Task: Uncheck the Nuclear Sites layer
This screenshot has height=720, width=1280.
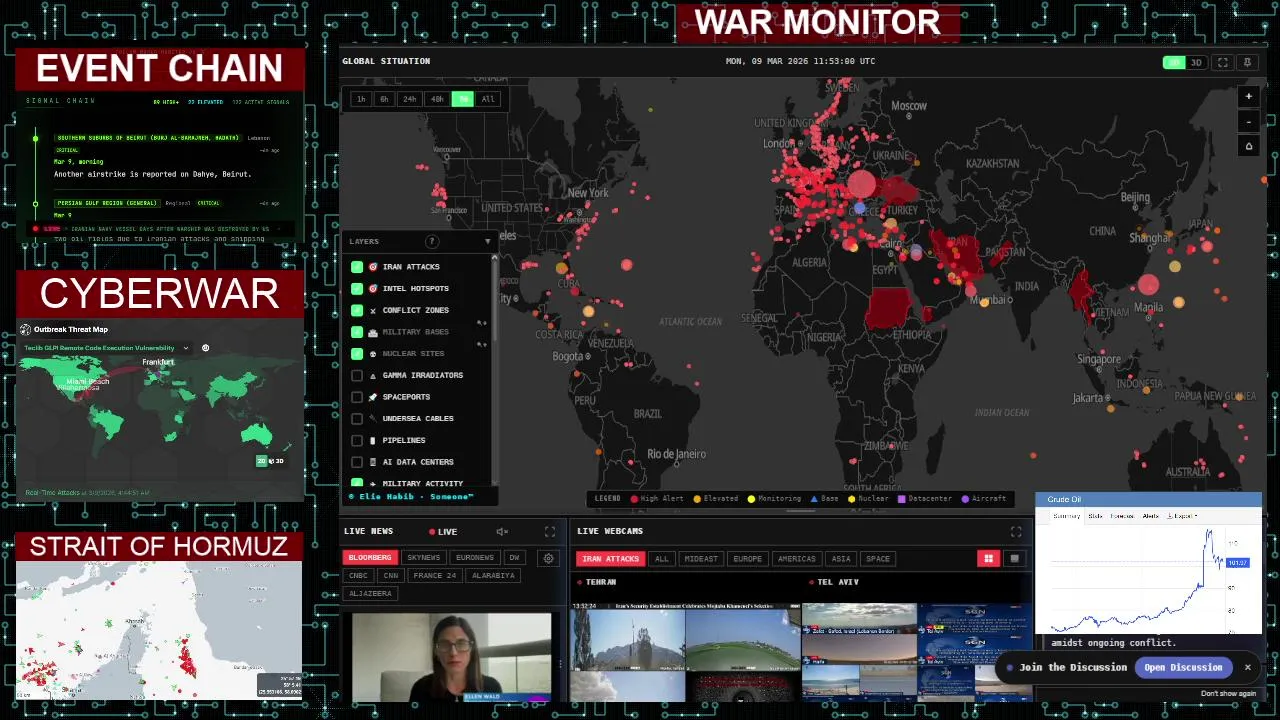Action: click(357, 354)
